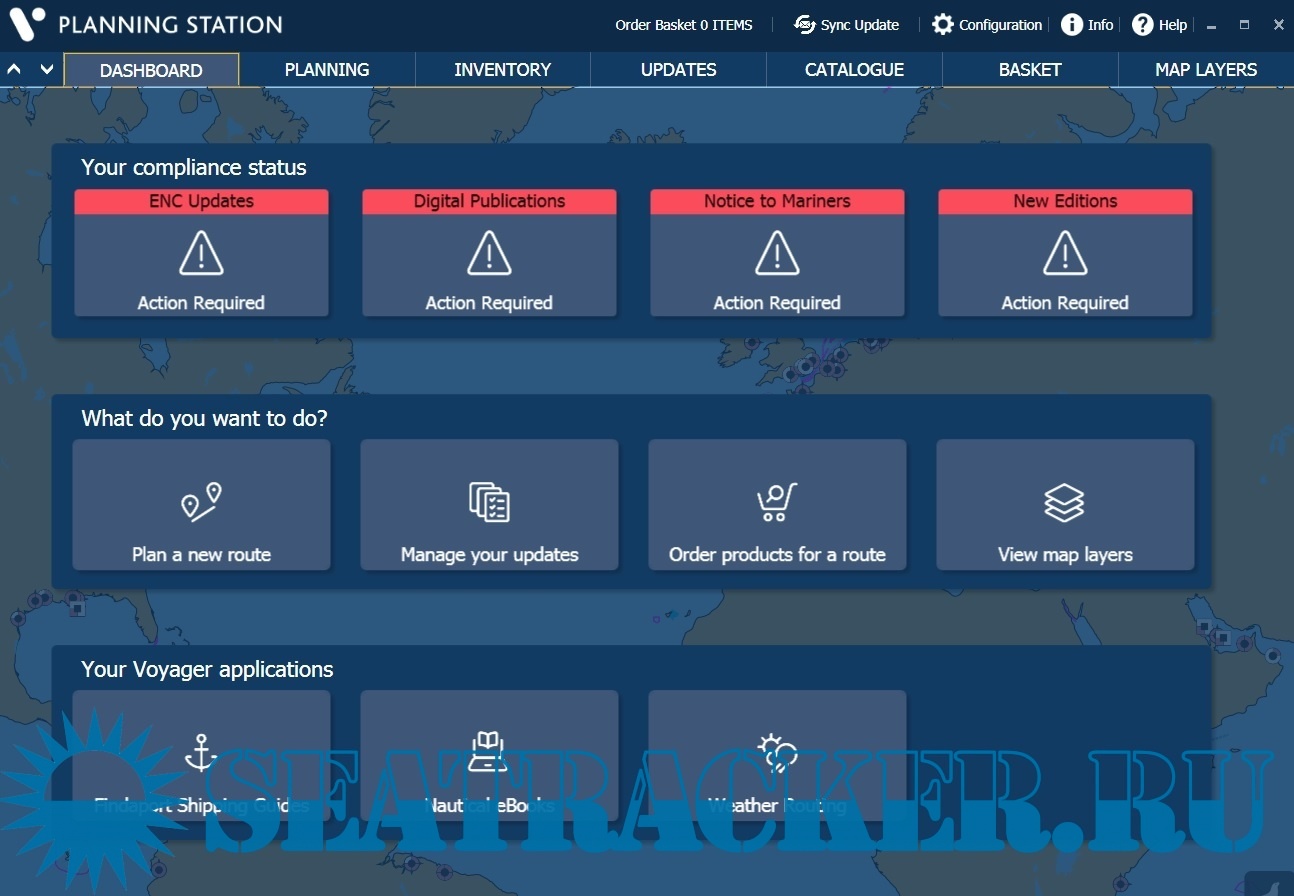The image size is (1294, 896).
Task: Select the Map Layers tab
Action: (1206, 70)
